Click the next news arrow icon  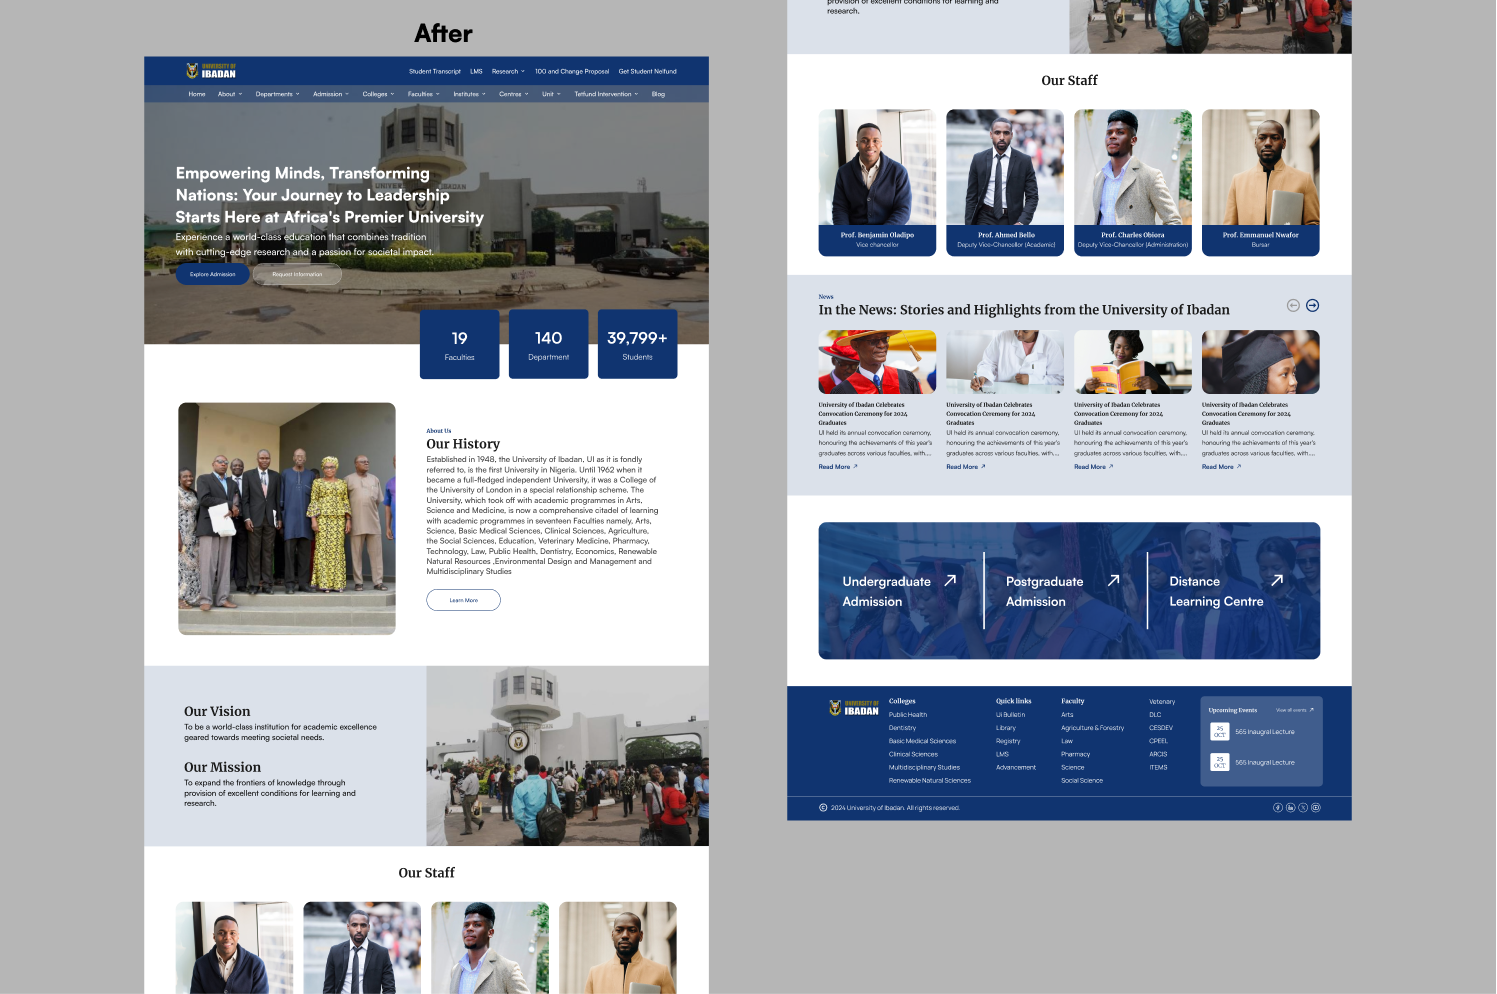1313,305
